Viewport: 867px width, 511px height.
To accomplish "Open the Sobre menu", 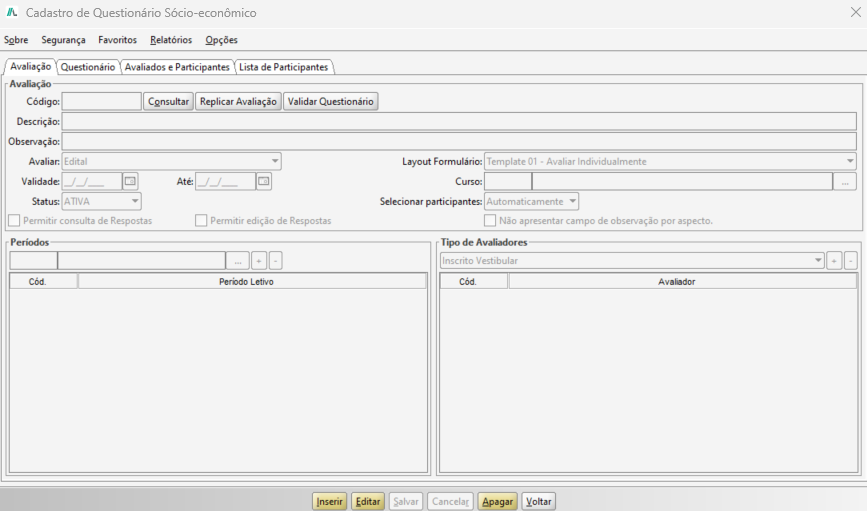I will 16,40.
